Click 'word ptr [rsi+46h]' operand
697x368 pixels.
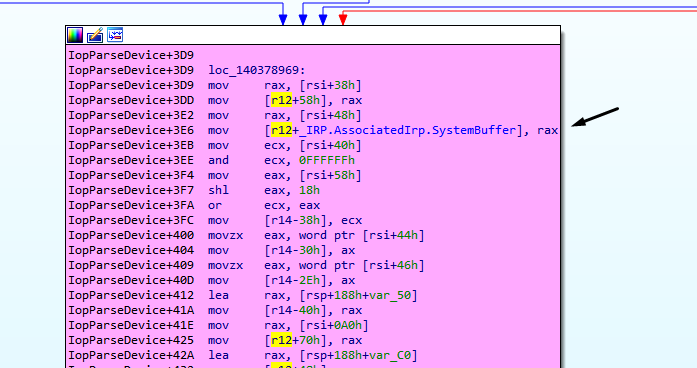click(x=361, y=265)
